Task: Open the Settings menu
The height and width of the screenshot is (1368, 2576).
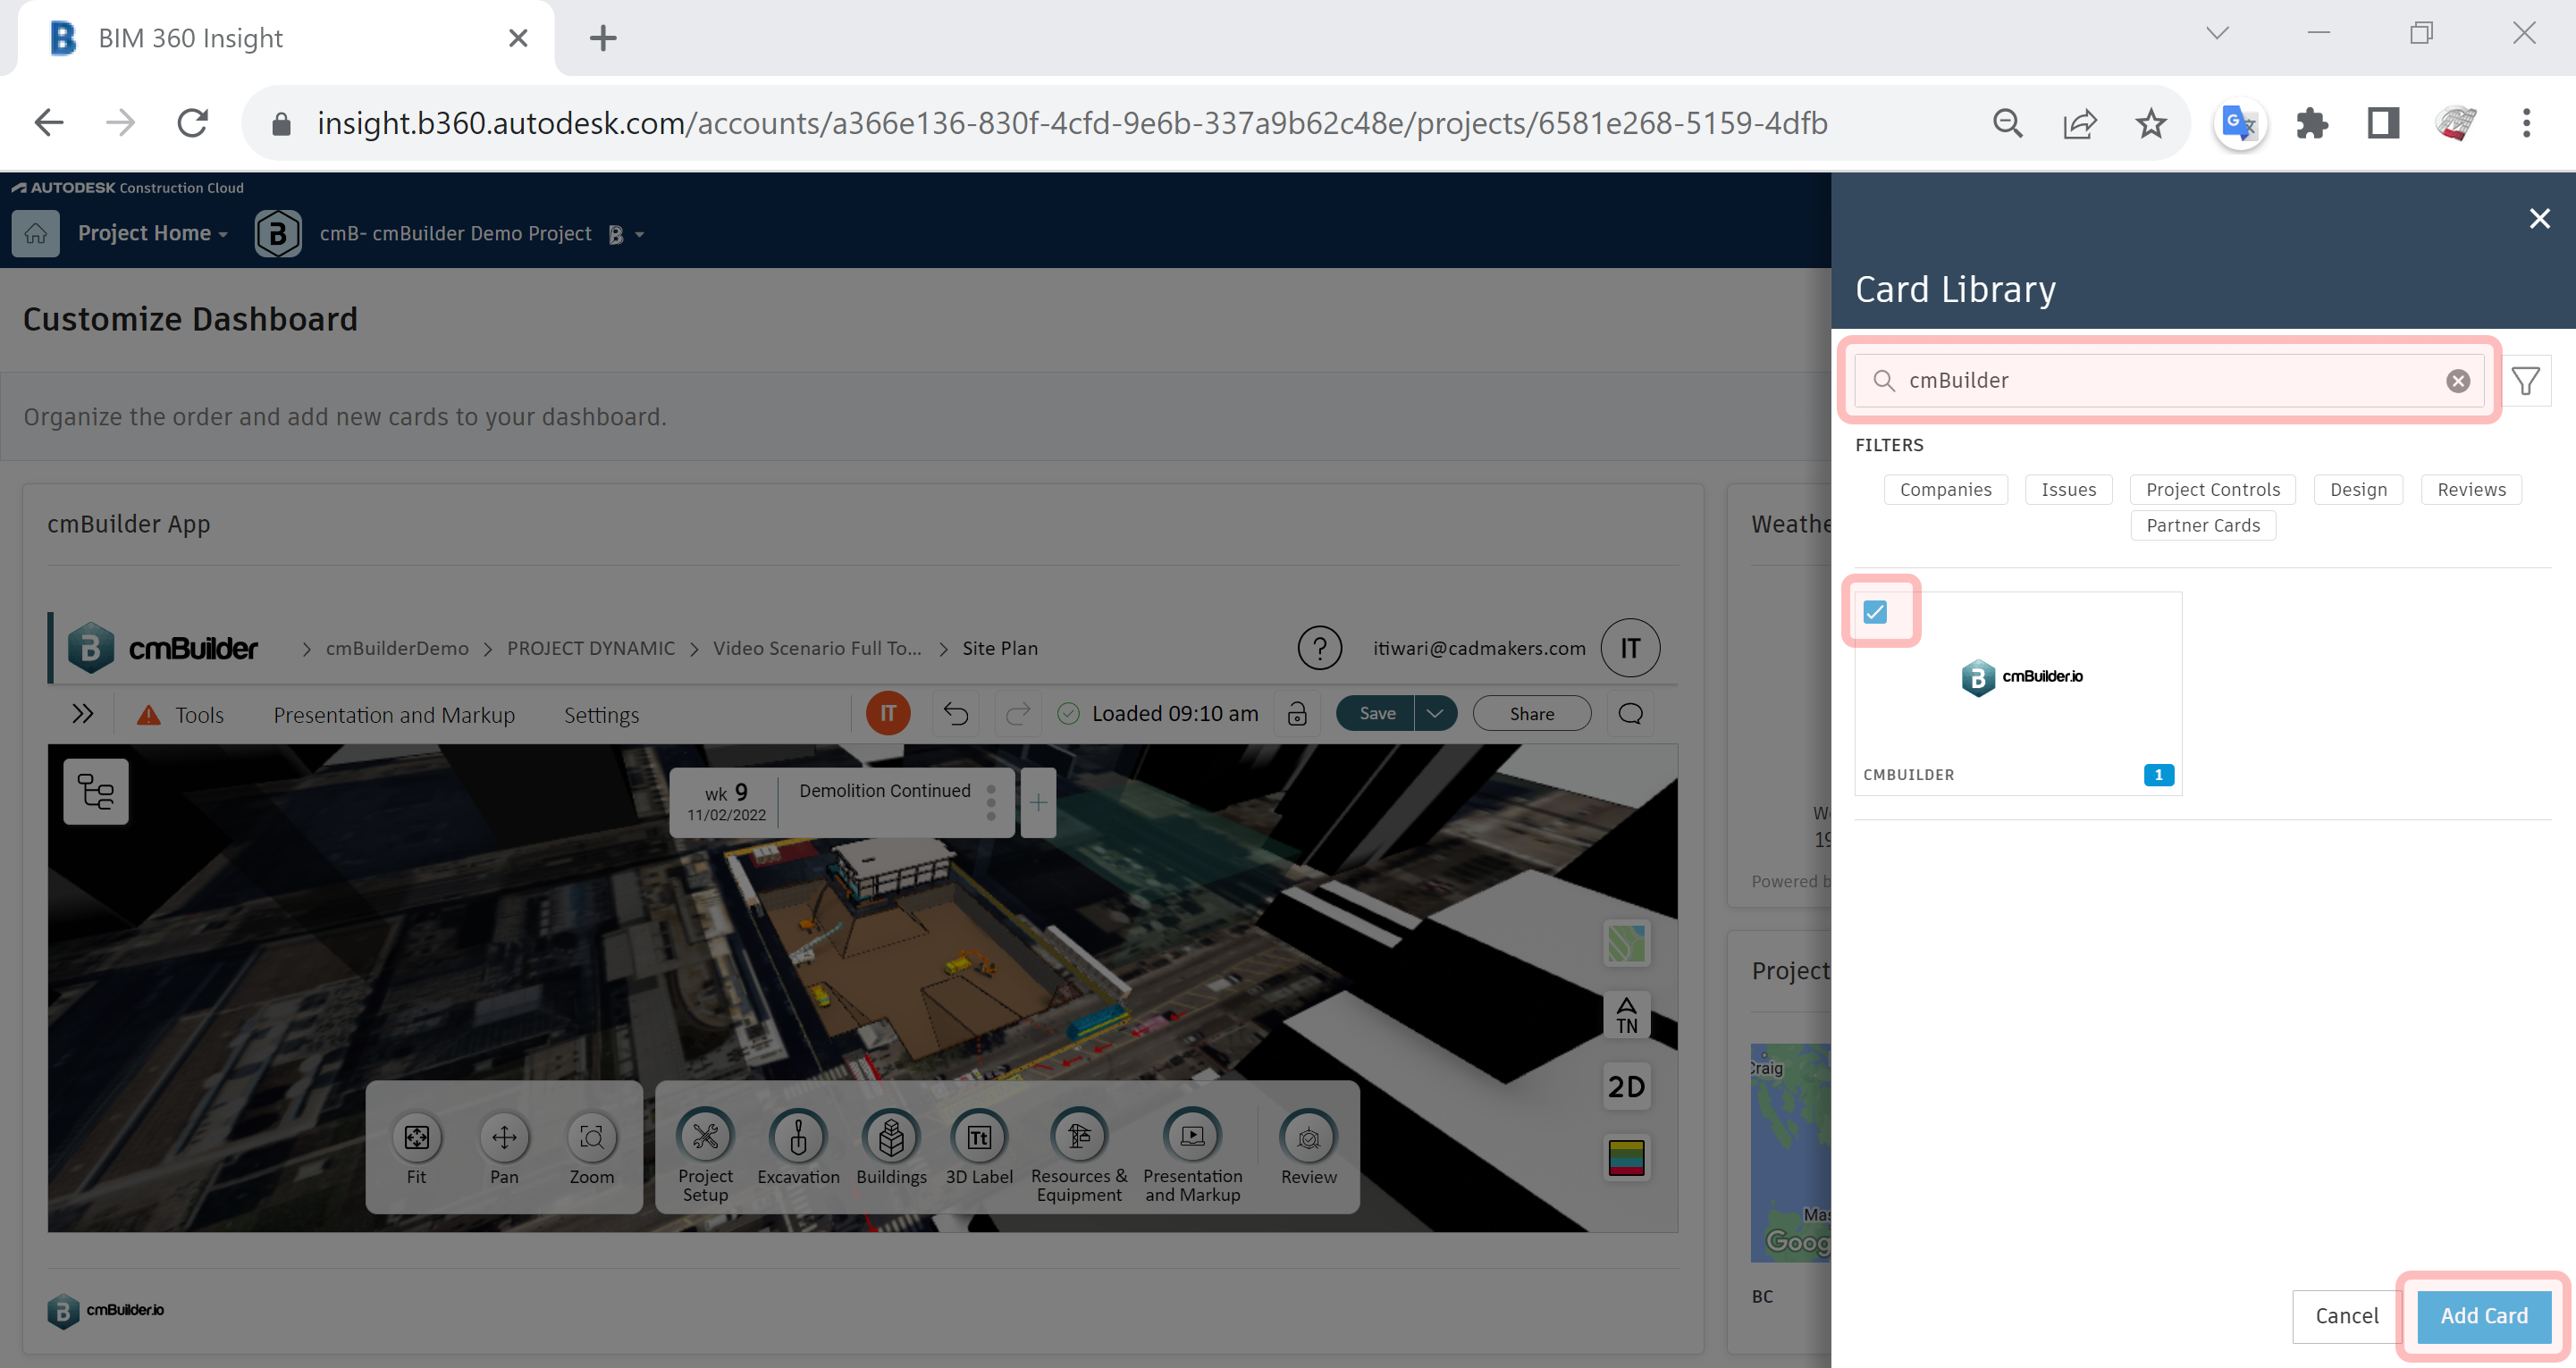Action: click(x=601, y=715)
